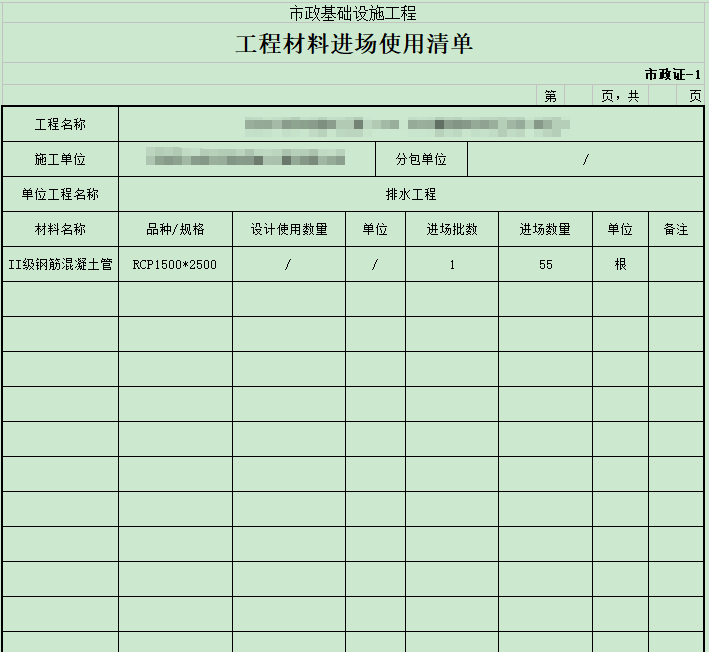This screenshot has height=652, width=709.
Task: Click the 进场批数 column header
Action: [452, 229]
